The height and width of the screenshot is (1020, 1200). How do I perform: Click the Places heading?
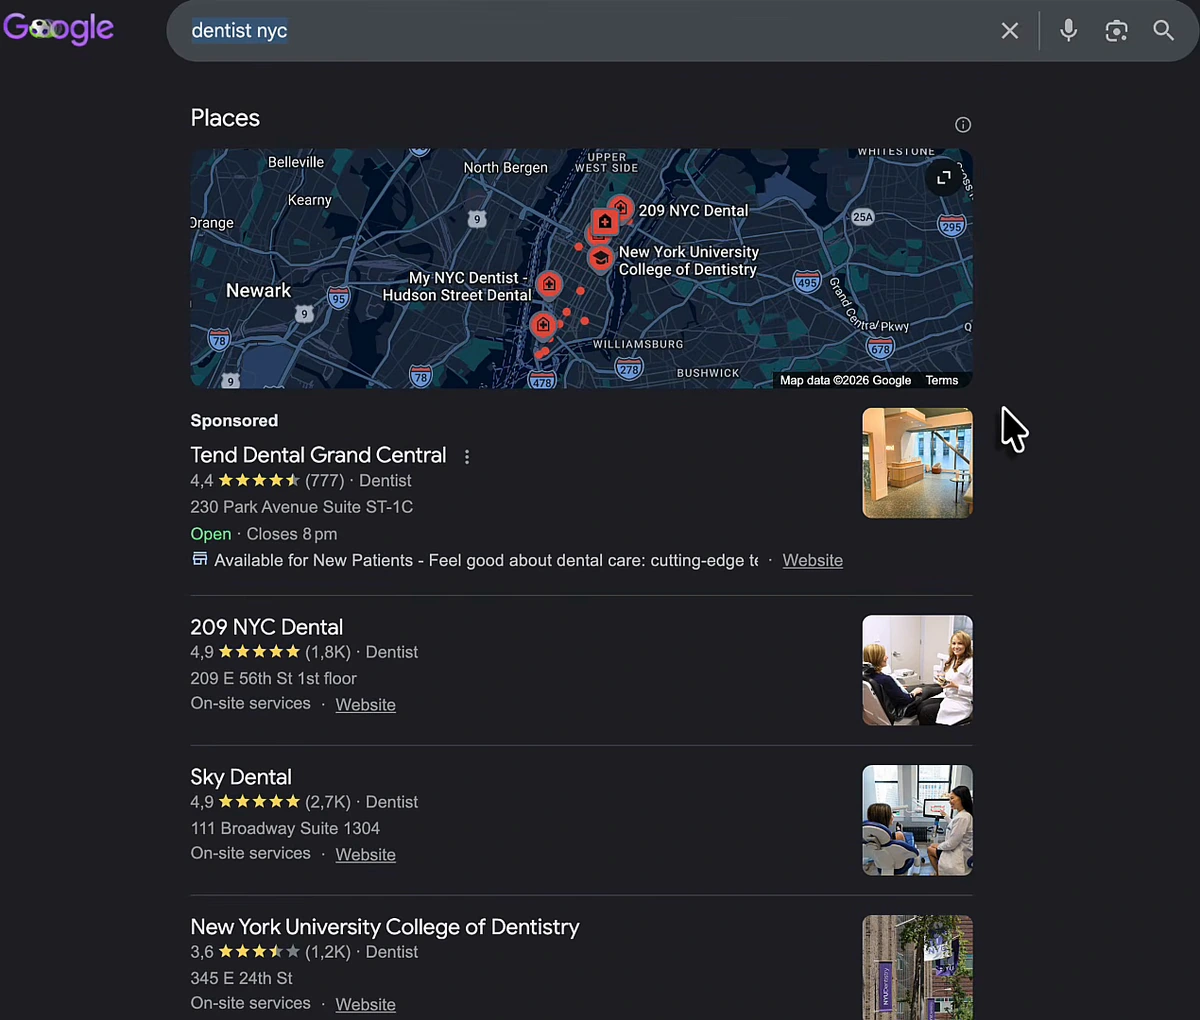[x=225, y=118]
